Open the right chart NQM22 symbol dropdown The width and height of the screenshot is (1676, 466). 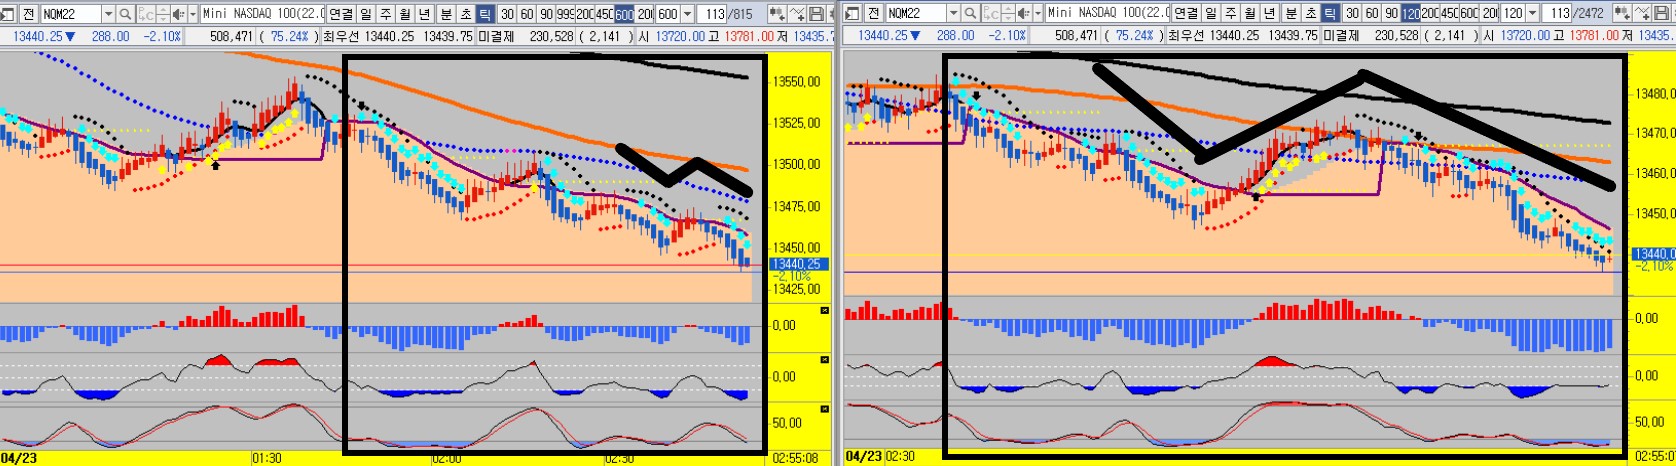(x=953, y=14)
